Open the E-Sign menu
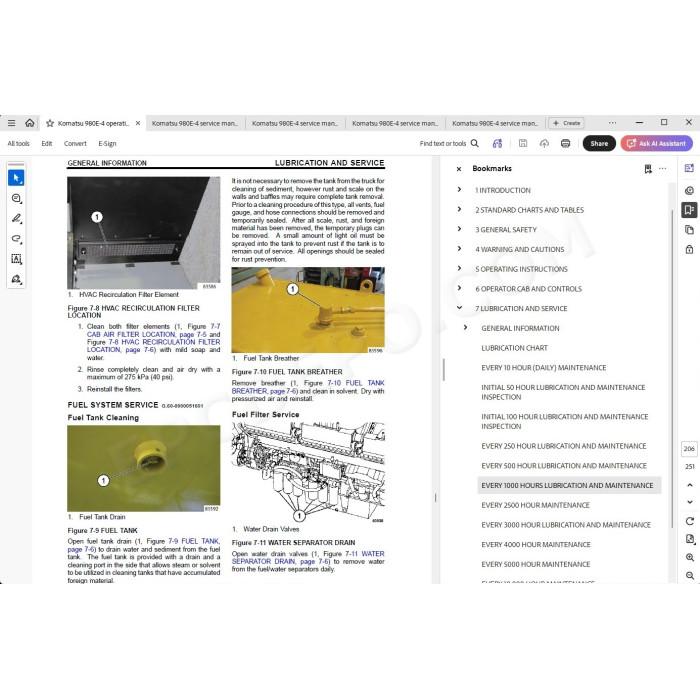The width and height of the screenshot is (700, 700). point(107,143)
